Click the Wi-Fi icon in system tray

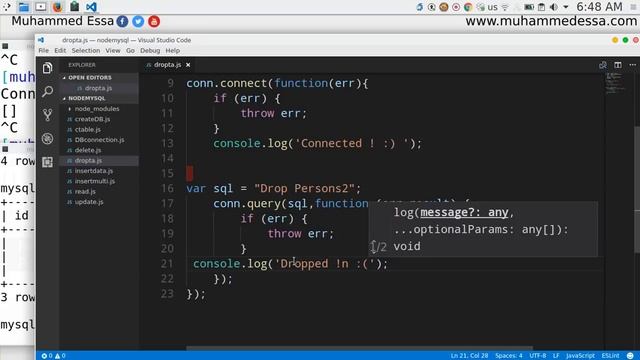pyautogui.click(x=505, y=7)
